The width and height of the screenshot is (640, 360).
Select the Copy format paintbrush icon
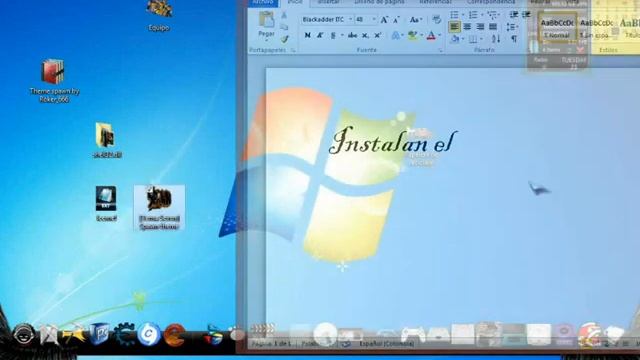[284, 39]
